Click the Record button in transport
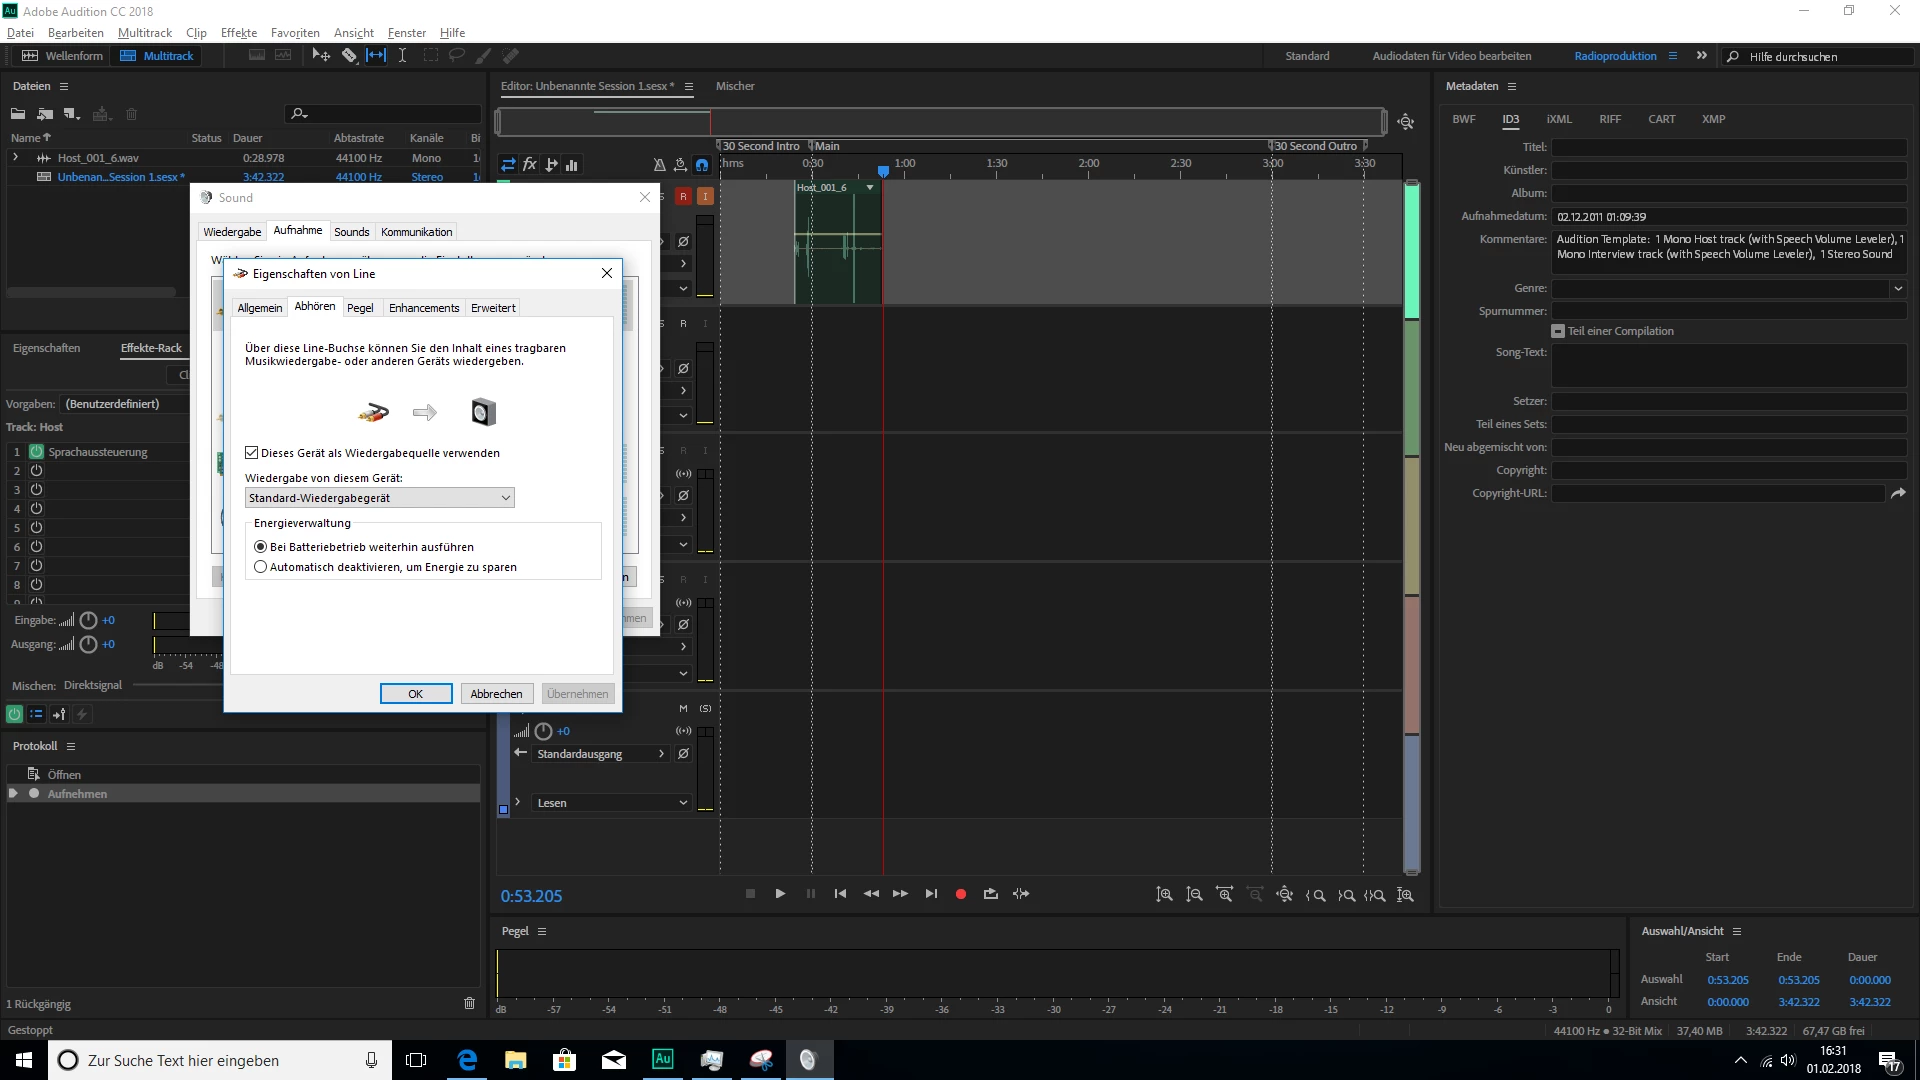 (x=960, y=894)
